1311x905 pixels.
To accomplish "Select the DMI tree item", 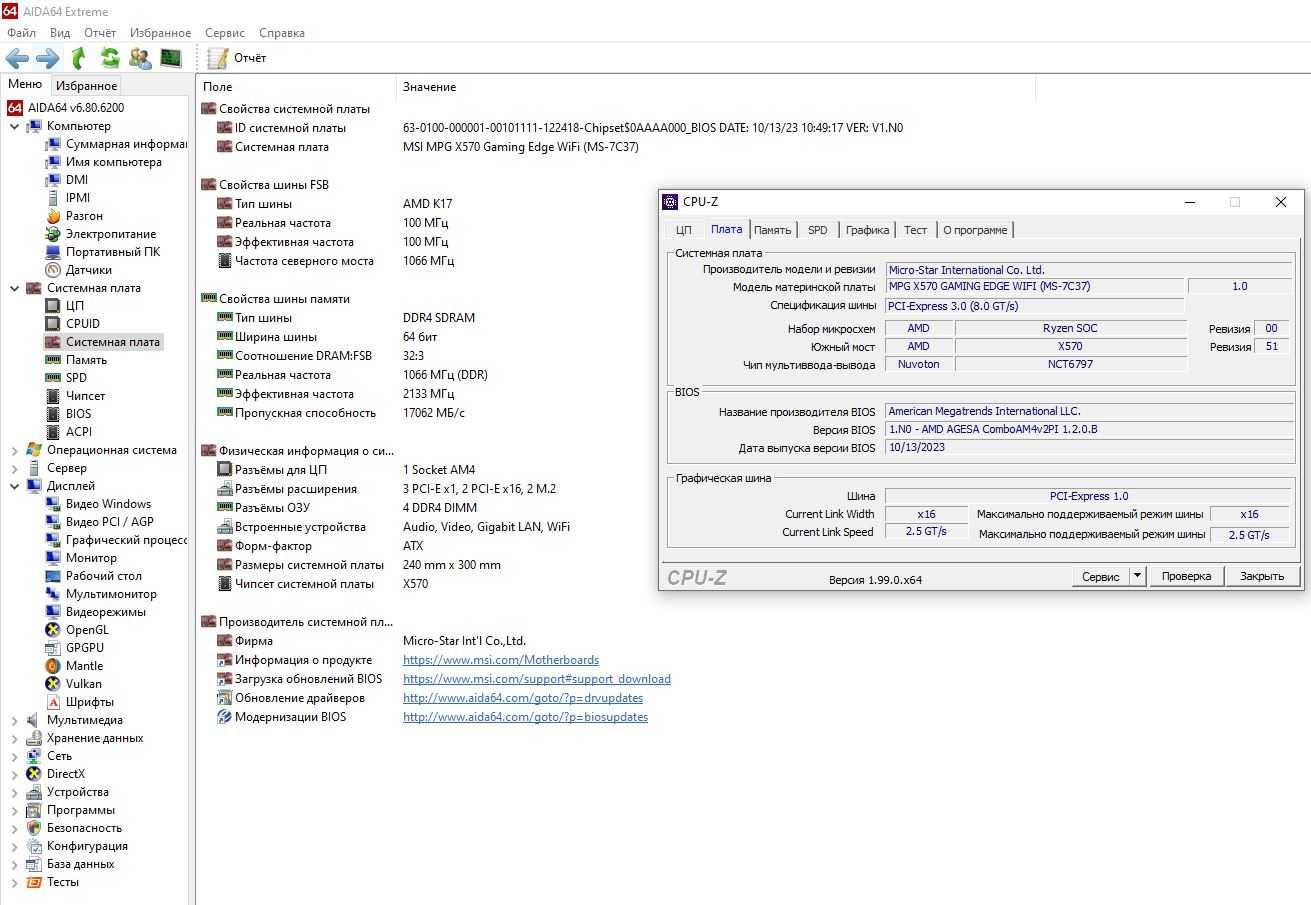I will 77,180.
